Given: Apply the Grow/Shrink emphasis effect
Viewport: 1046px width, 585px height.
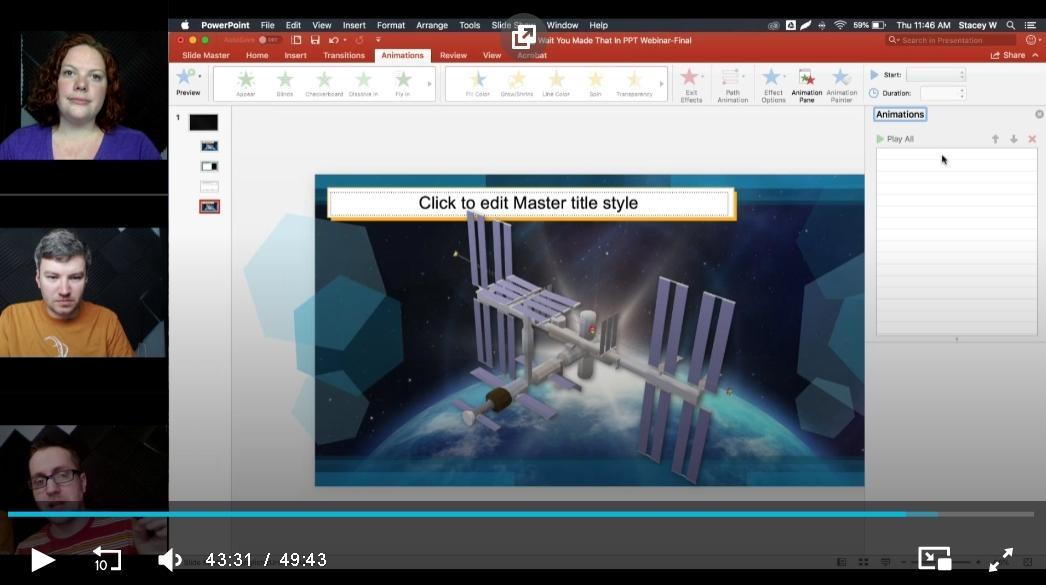Looking at the screenshot, I should 517,84.
